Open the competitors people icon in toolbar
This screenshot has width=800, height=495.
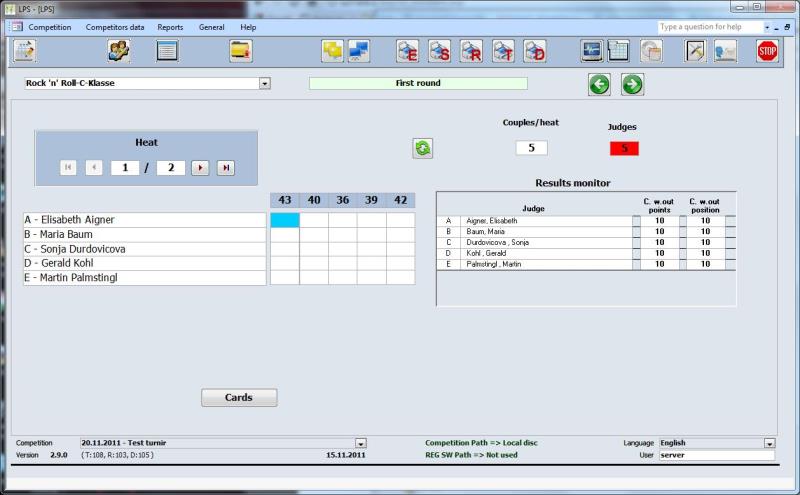coord(119,51)
